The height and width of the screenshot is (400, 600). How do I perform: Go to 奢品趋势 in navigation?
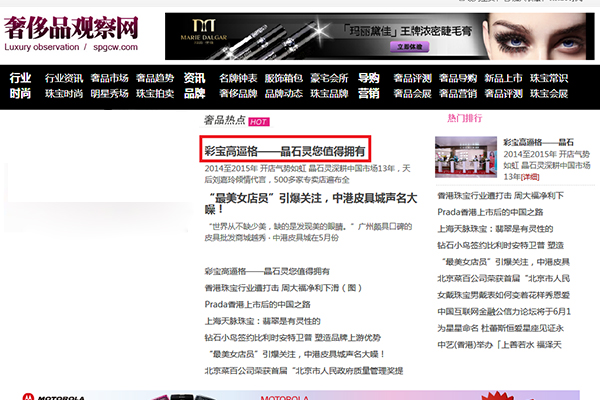pos(155,78)
